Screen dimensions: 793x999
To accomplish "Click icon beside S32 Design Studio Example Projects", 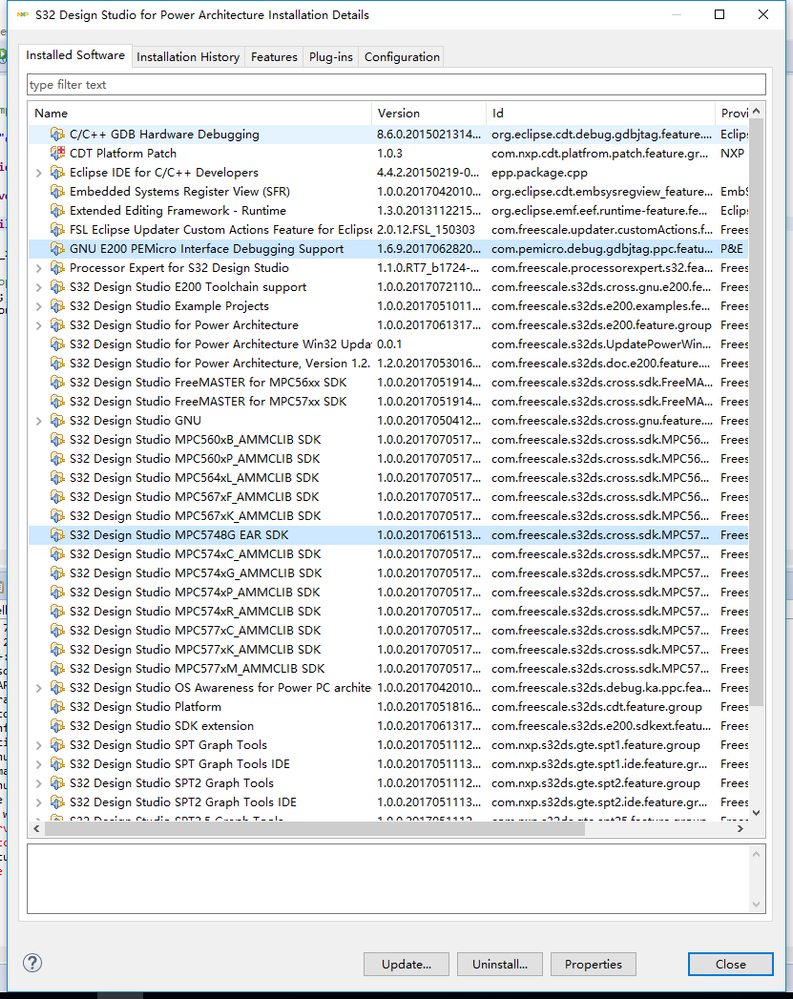I will pyautogui.click(x=57, y=306).
